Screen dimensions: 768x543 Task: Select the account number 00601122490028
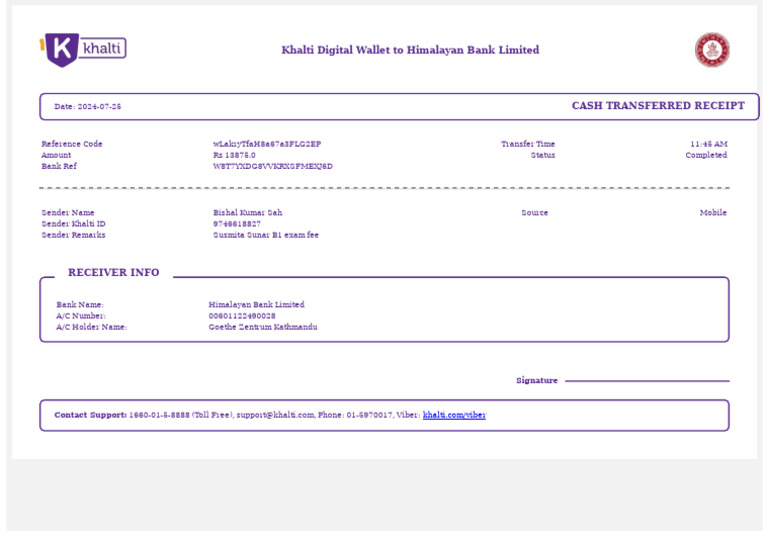tap(242, 316)
